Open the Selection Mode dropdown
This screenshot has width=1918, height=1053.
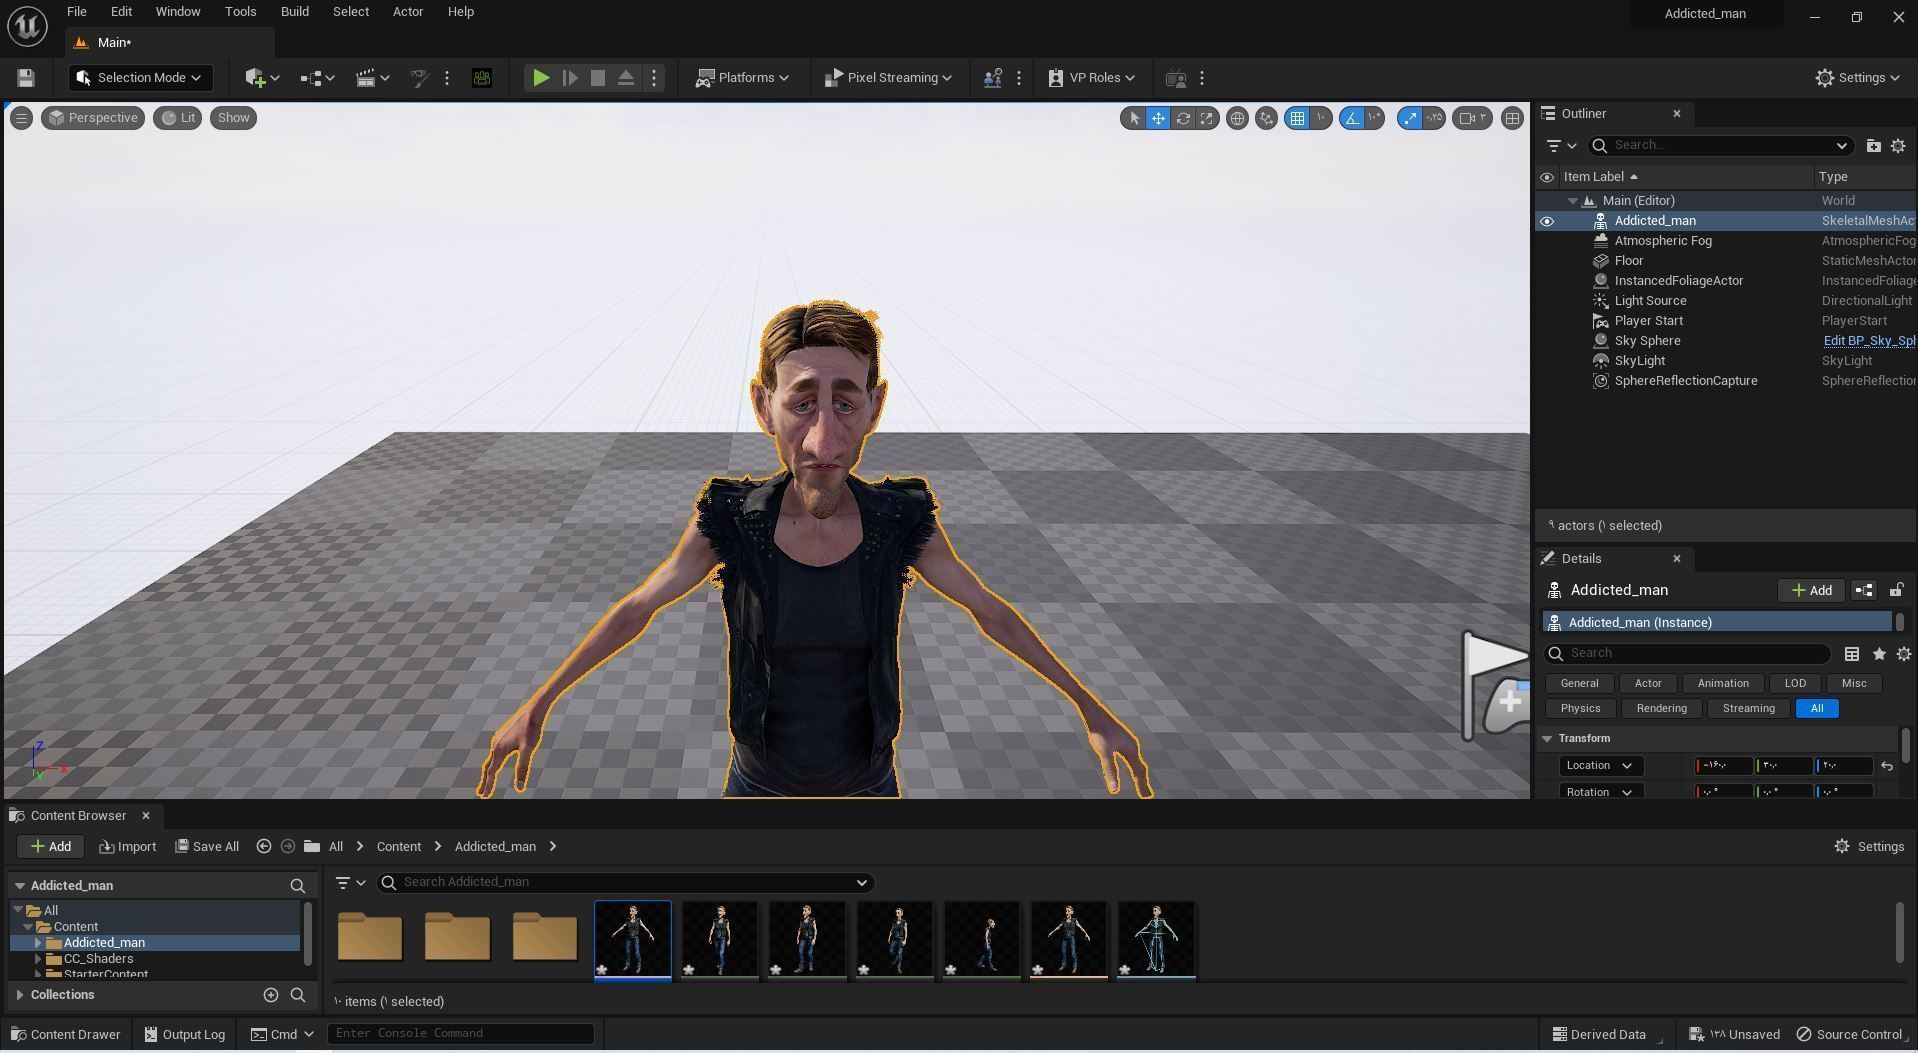coord(140,78)
